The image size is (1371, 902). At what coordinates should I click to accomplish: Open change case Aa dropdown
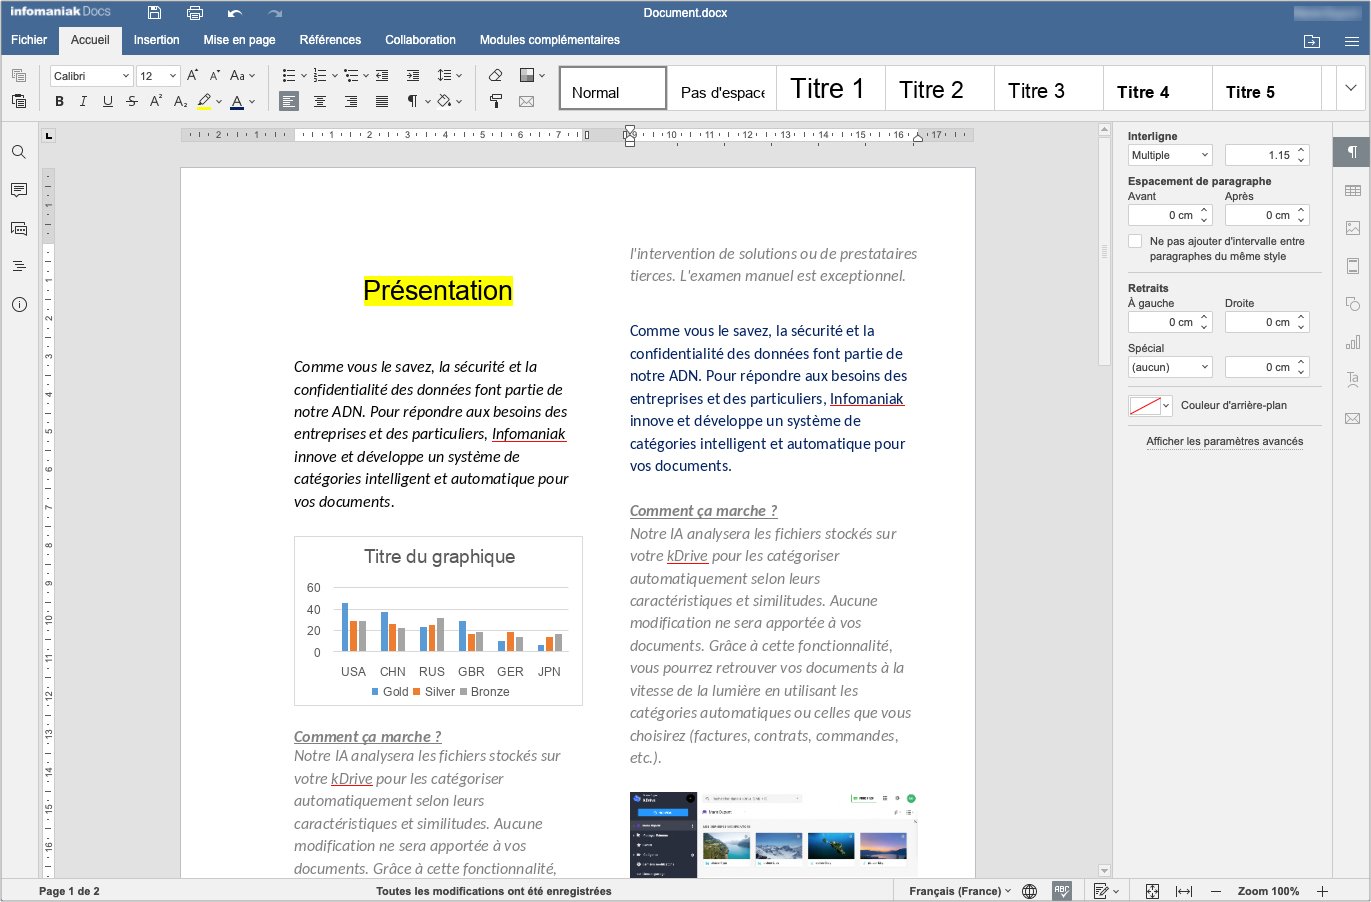pos(243,75)
